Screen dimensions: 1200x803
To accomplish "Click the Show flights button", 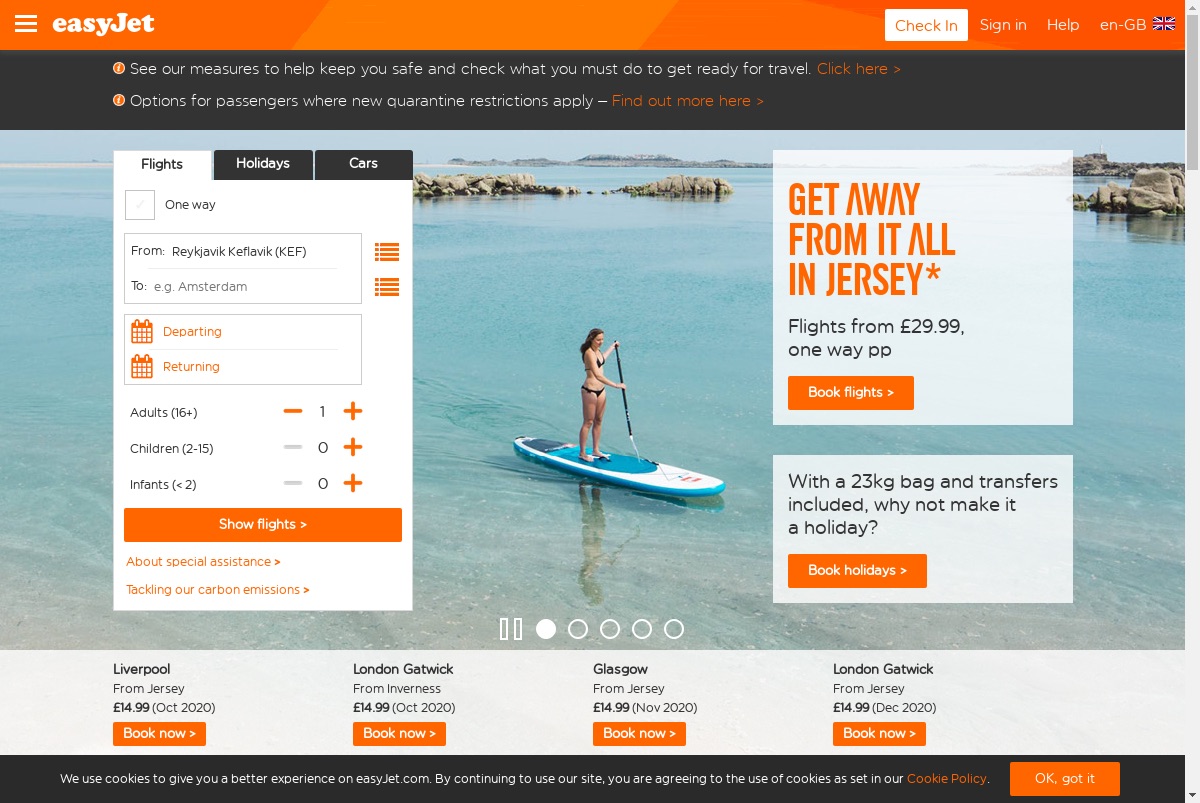I will (263, 525).
